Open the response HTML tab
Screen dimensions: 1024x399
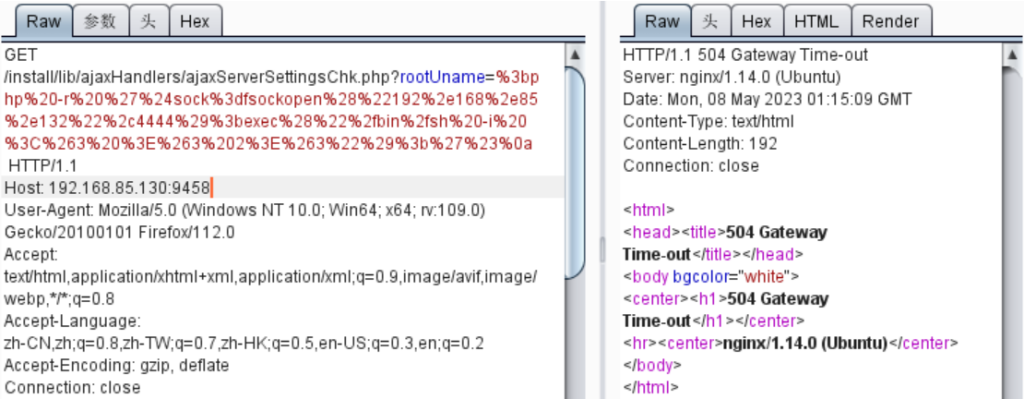(x=816, y=21)
